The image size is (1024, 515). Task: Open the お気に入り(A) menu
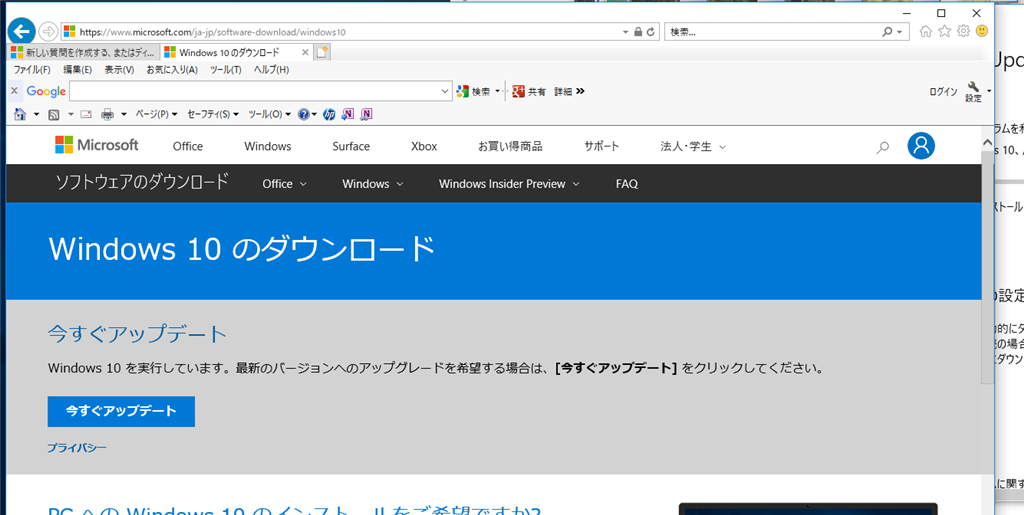pyautogui.click(x=172, y=70)
